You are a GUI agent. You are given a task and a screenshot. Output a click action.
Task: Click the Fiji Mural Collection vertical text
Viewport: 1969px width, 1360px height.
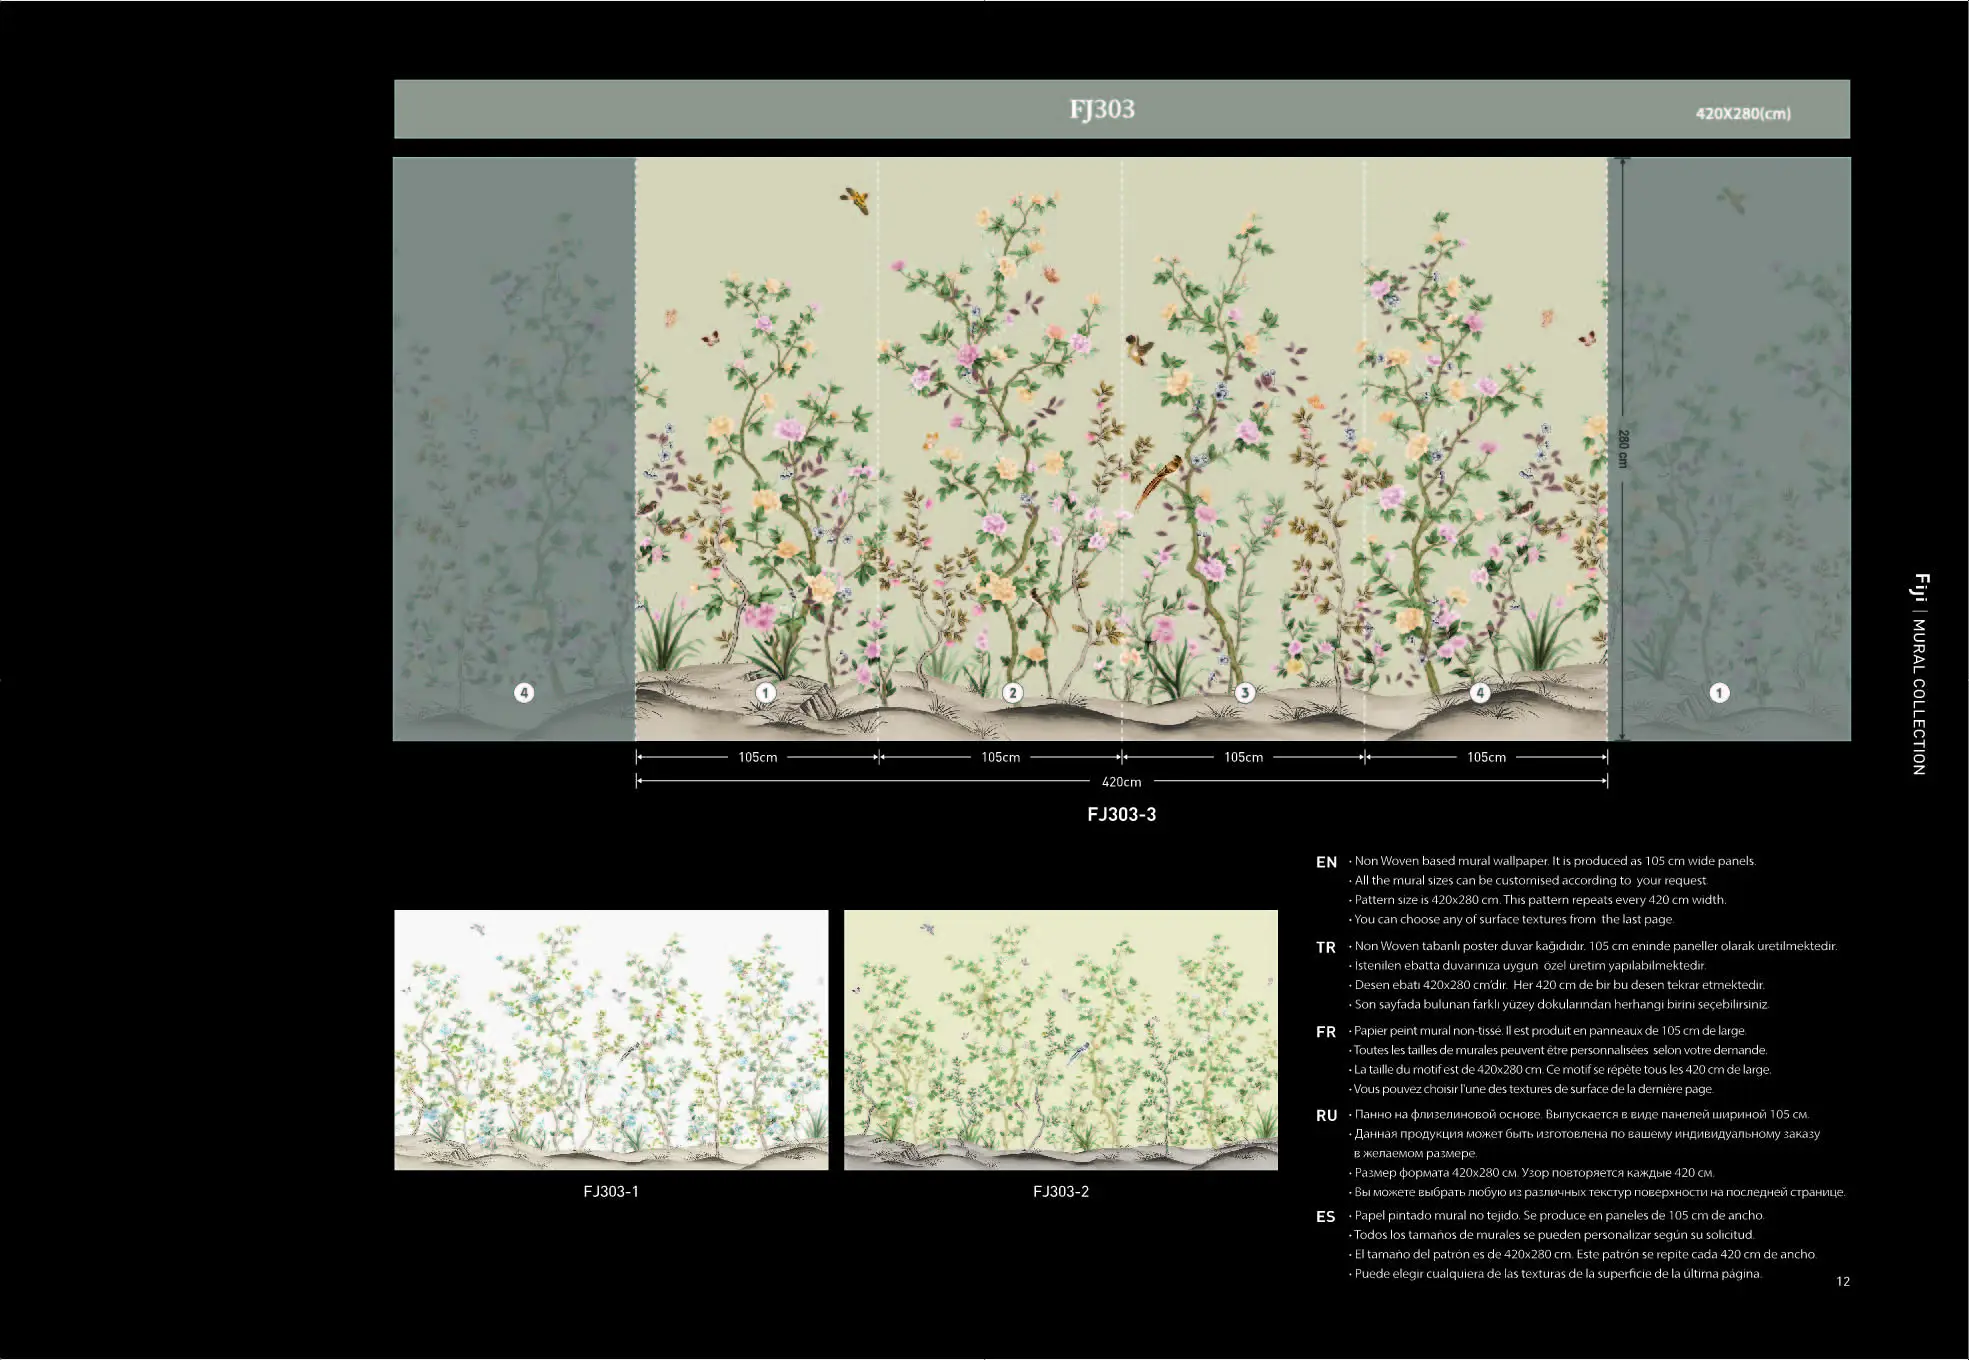1919,674
